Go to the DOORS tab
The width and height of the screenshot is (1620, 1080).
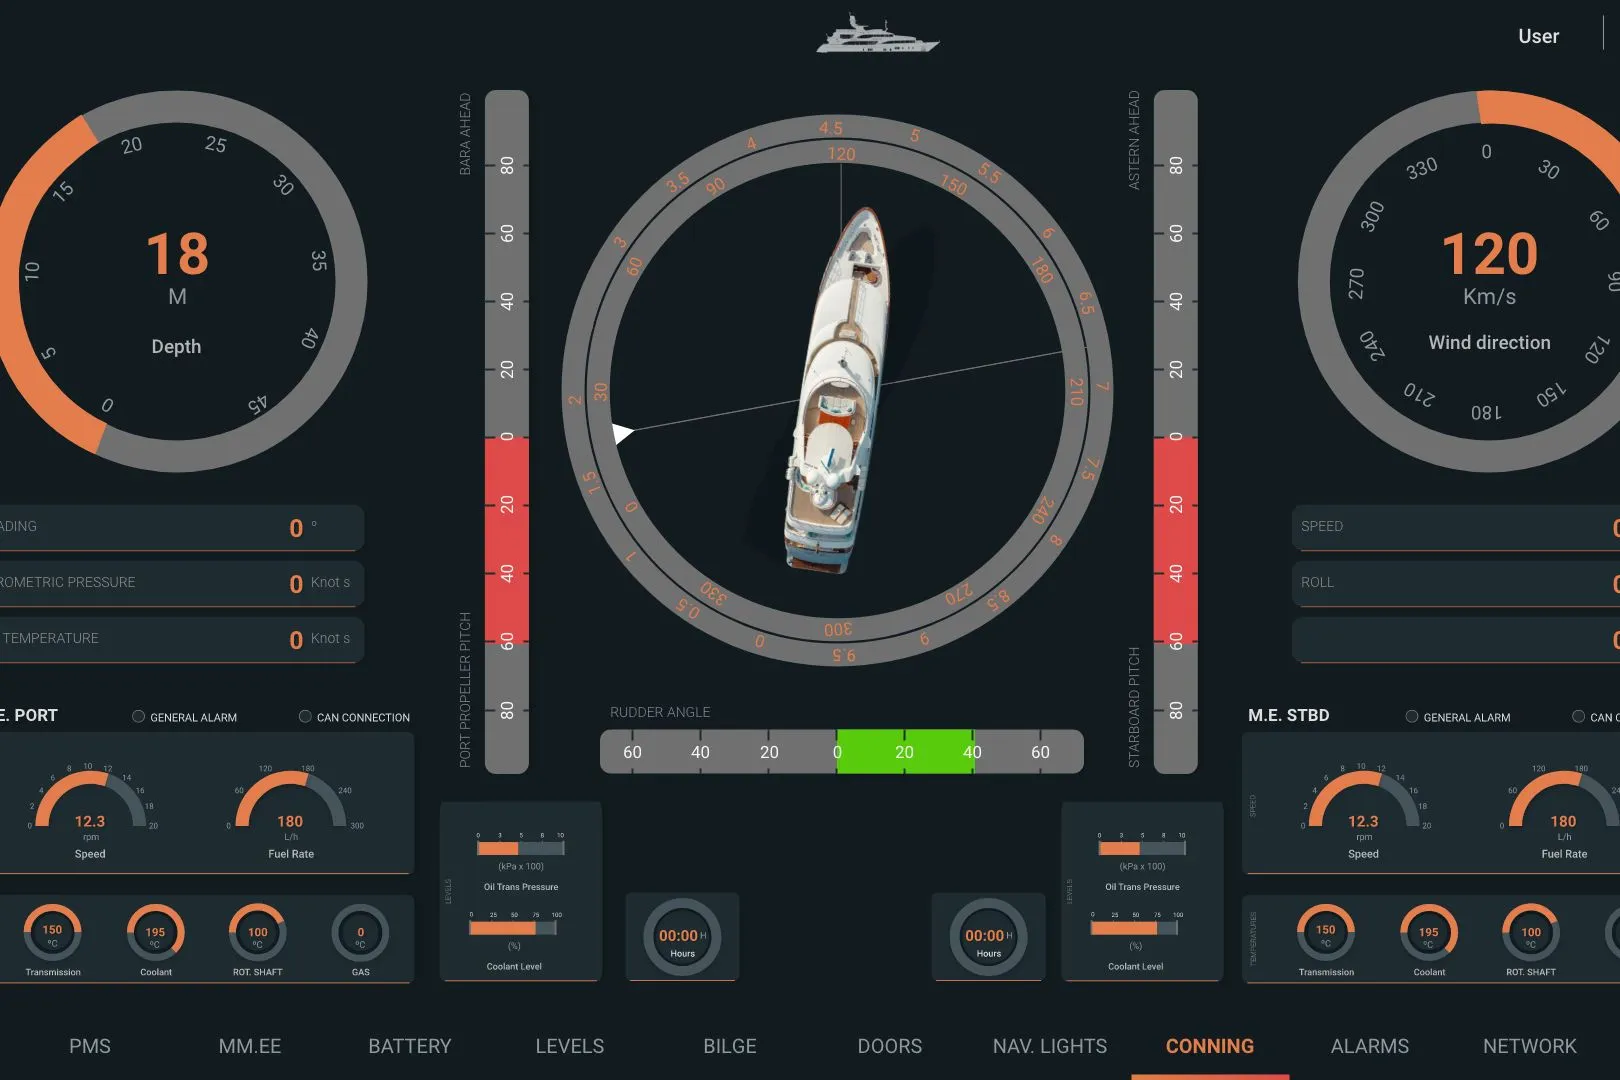click(x=890, y=1046)
